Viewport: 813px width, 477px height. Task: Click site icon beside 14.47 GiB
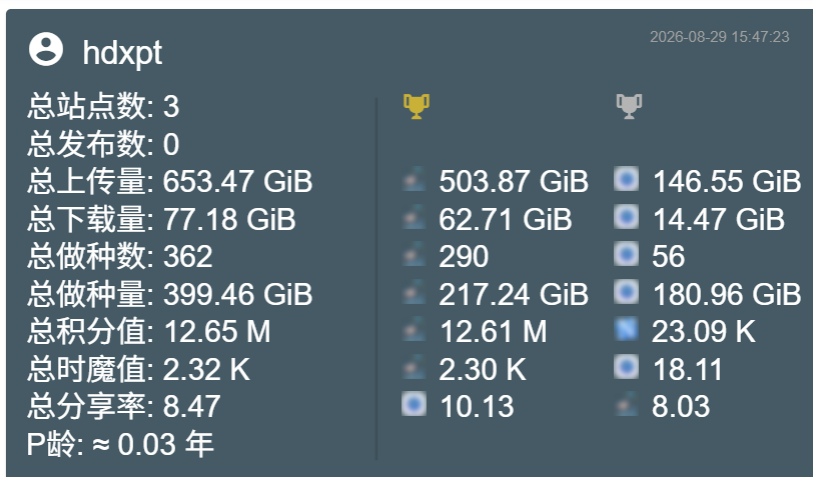click(626, 217)
